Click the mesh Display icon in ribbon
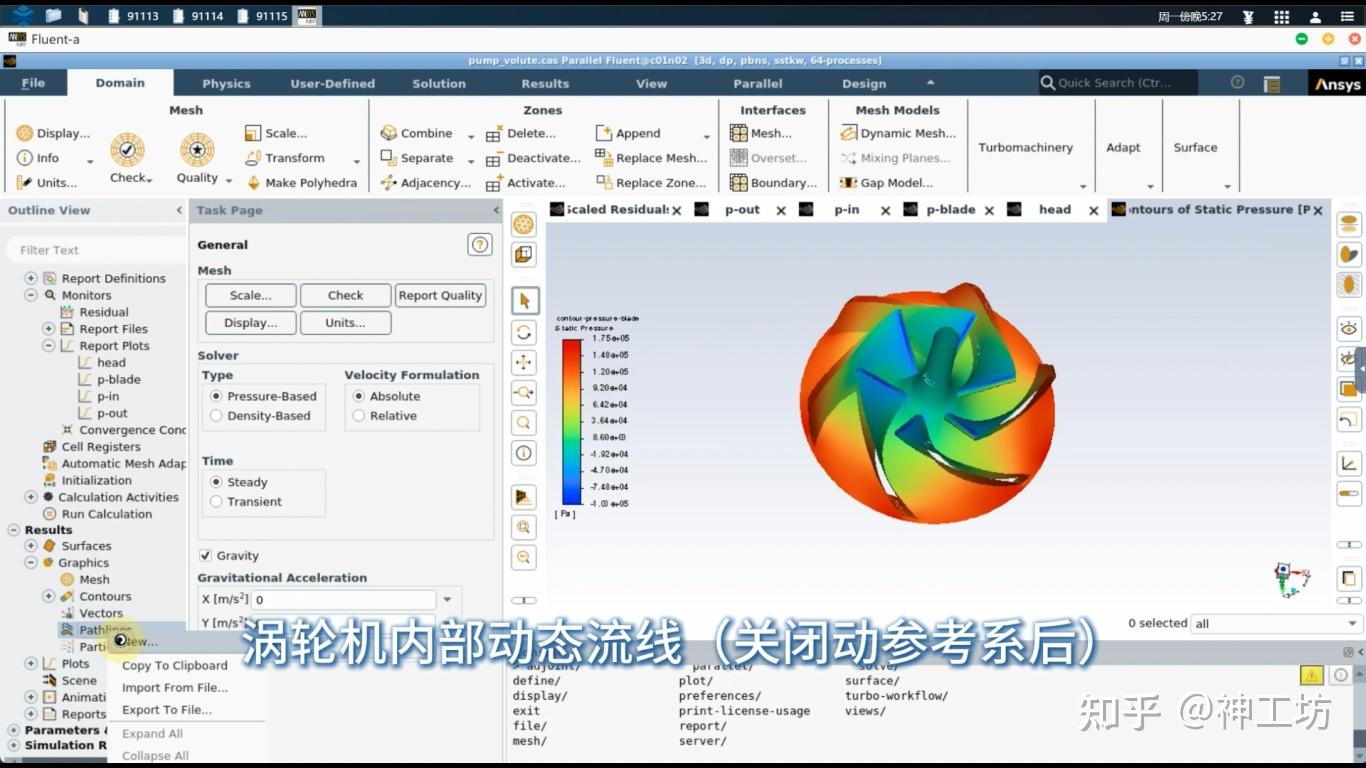This screenshot has width=1366, height=768. click(x=25, y=133)
